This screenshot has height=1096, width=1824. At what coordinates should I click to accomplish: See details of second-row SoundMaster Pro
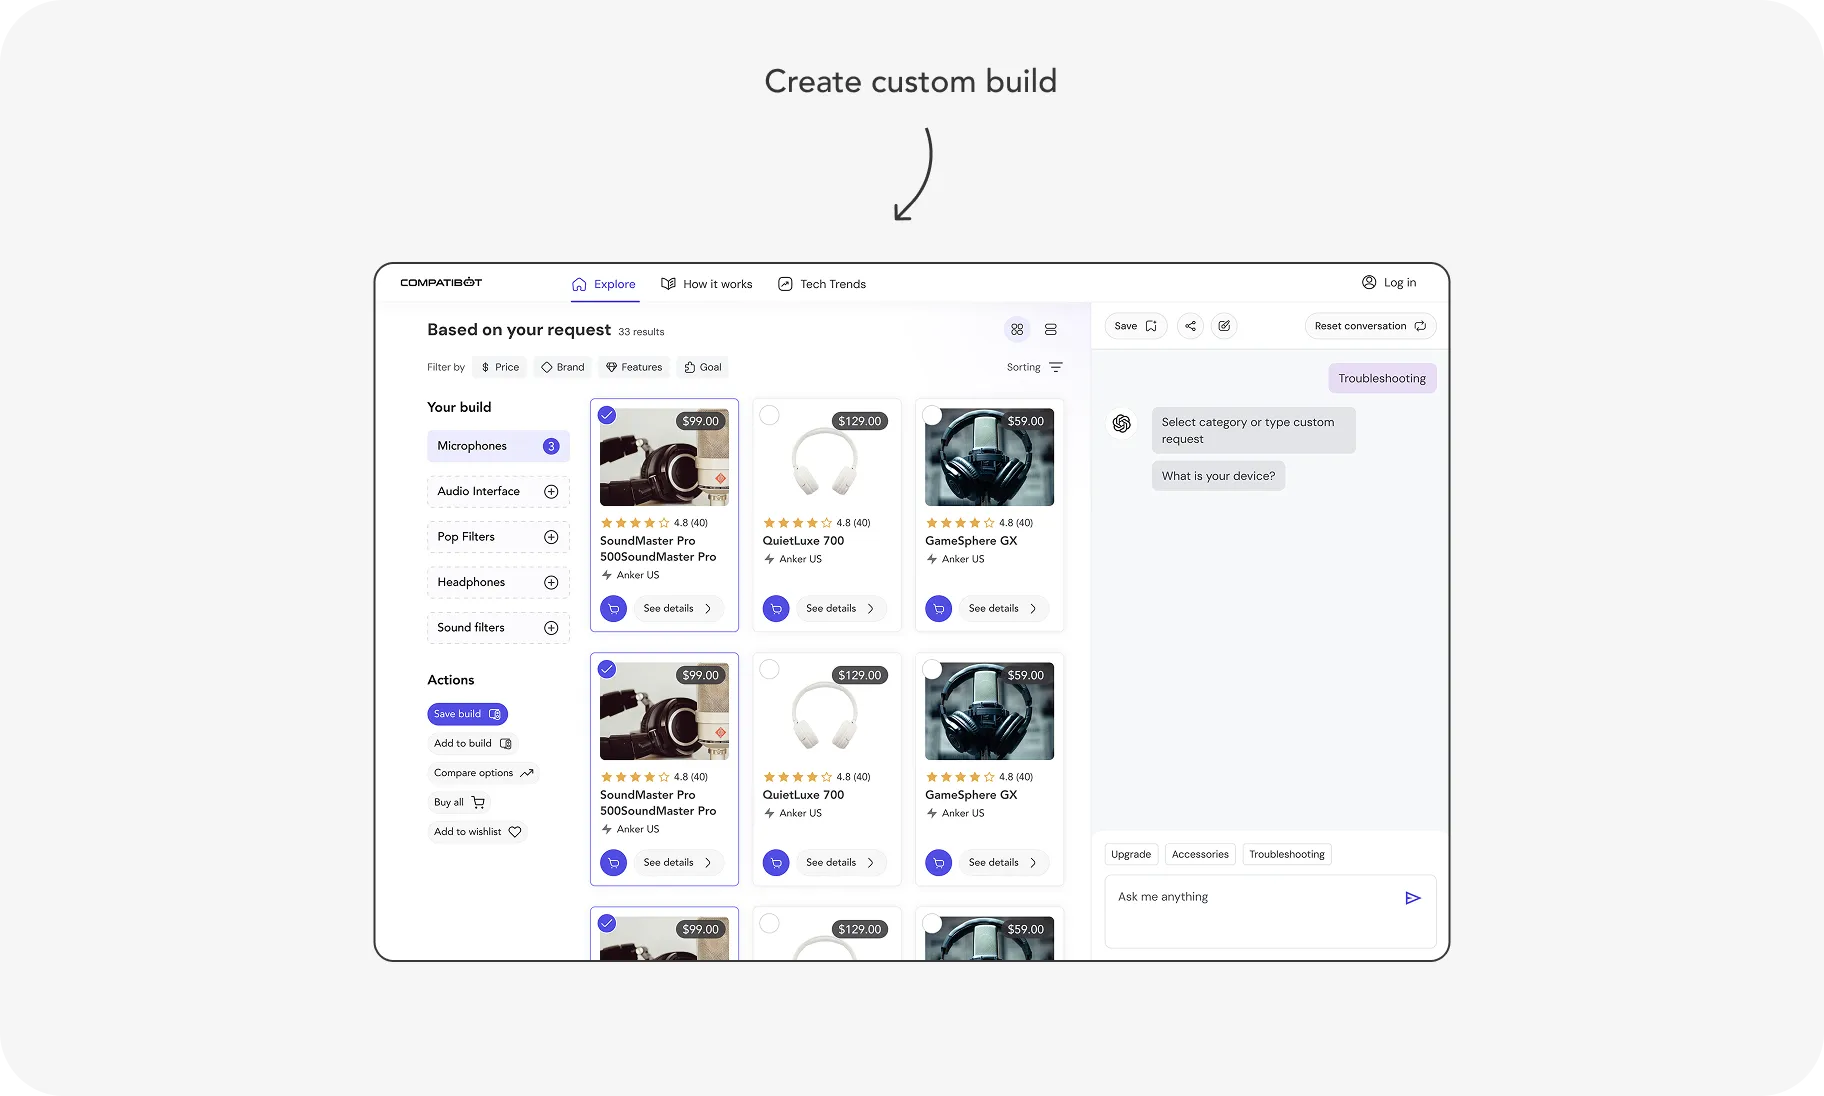pyautogui.click(x=678, y=862)
